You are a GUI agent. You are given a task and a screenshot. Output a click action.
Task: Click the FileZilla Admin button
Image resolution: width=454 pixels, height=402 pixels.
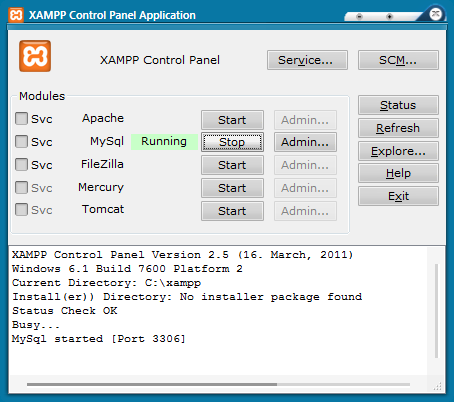(x=305, y=165)
